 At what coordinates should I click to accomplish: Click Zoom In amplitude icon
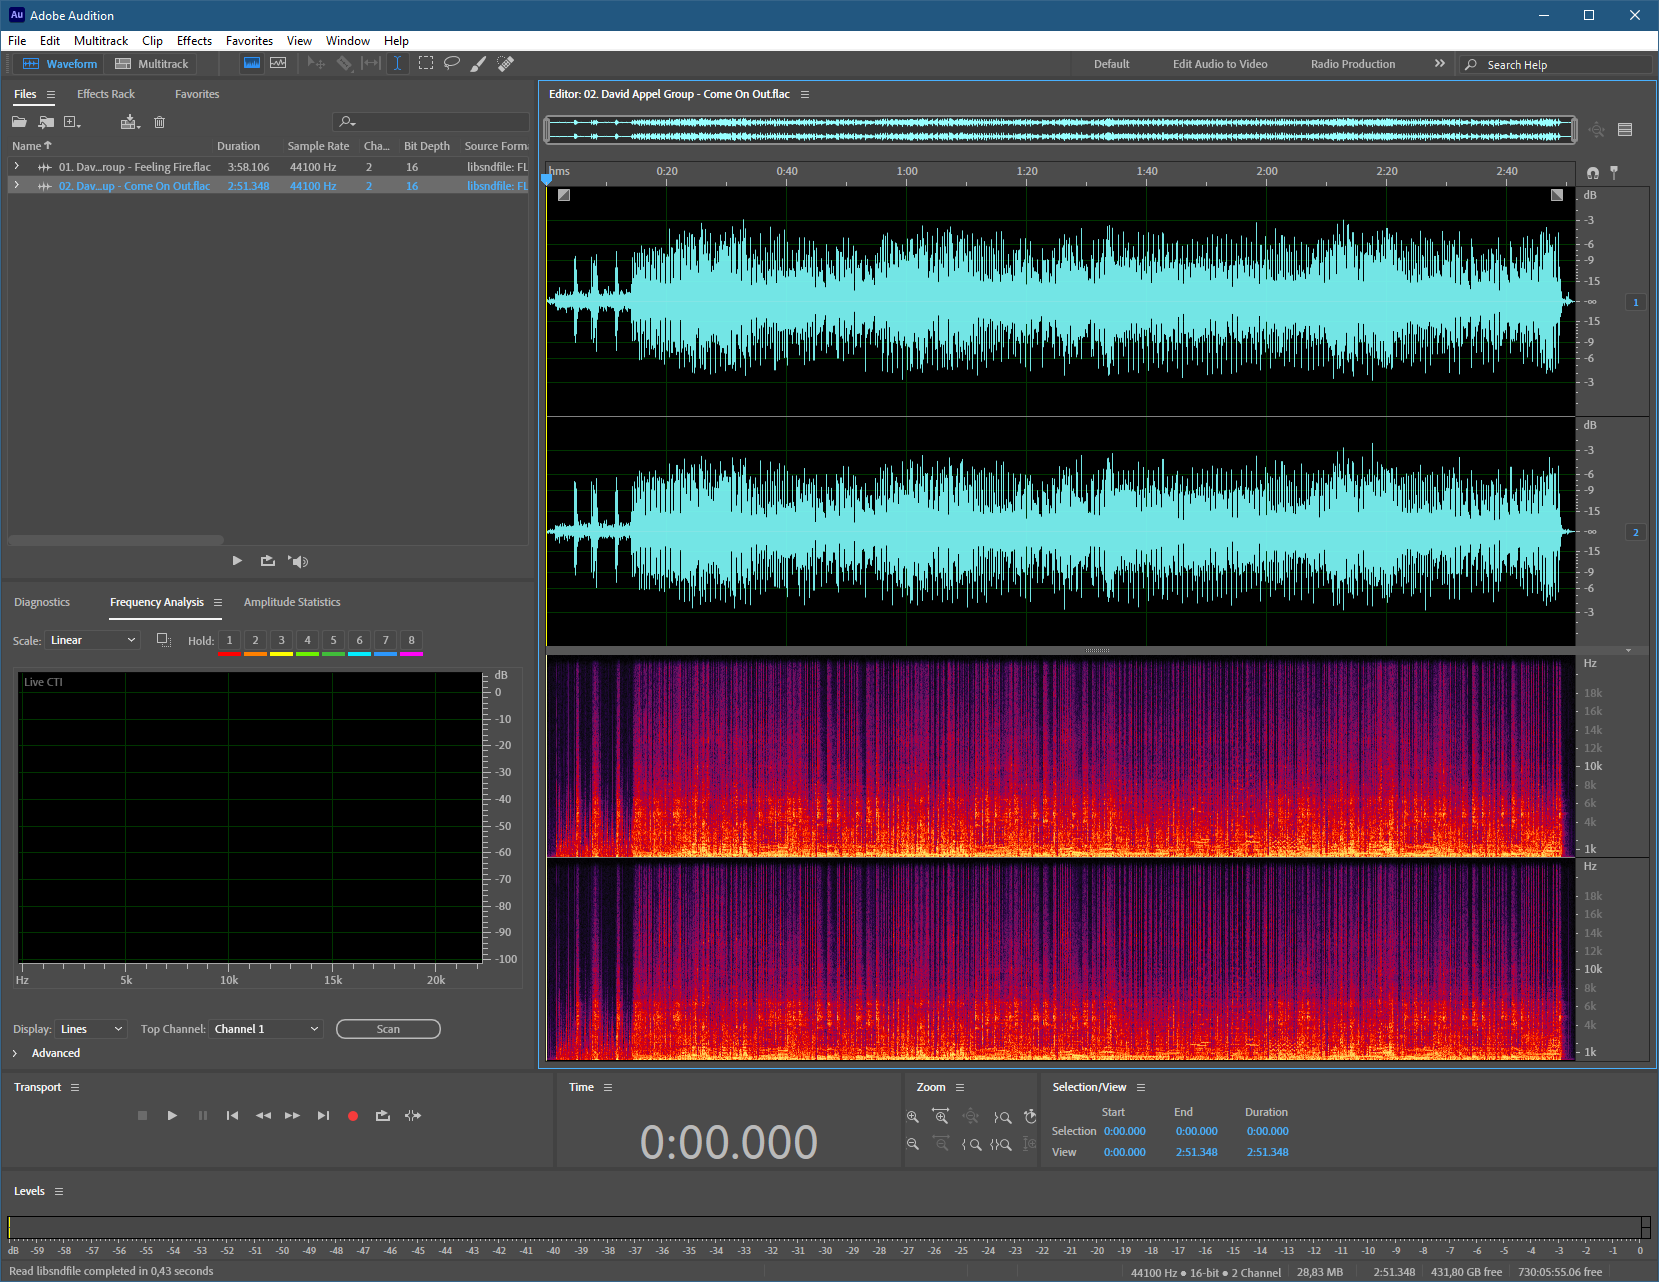(912, 1116)
